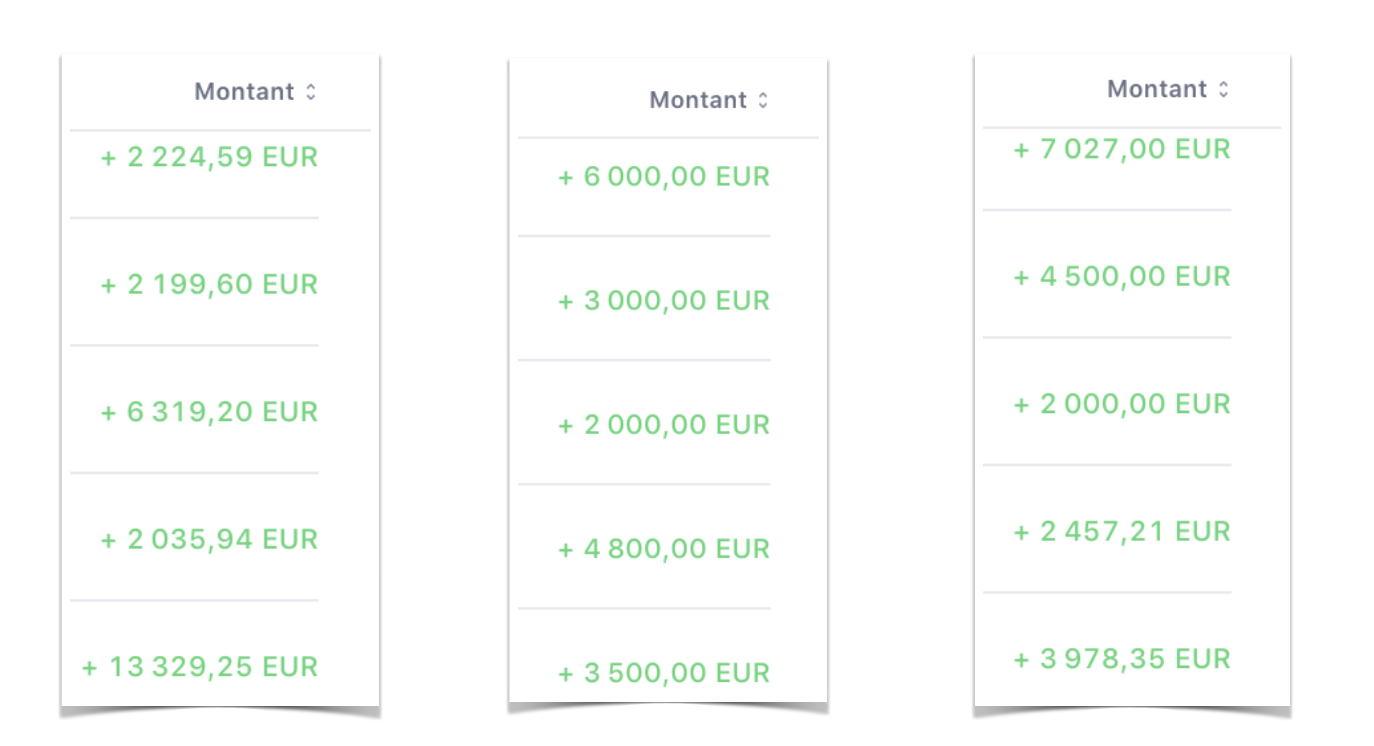The height and width of the screenshot is (746, 1374).
Task: Open the + 4 800,00 EUR transaction
Action: coord(664,549)
